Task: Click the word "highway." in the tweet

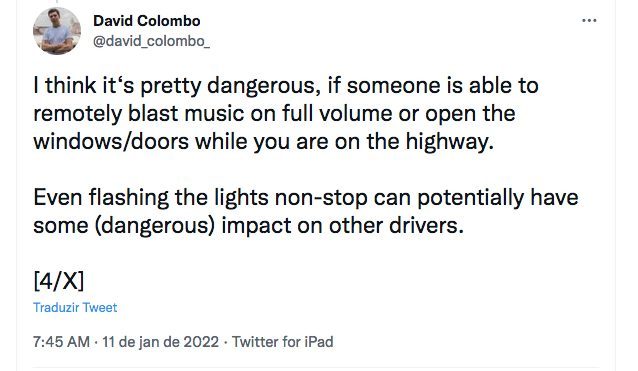Action: (x=450, y=142)
